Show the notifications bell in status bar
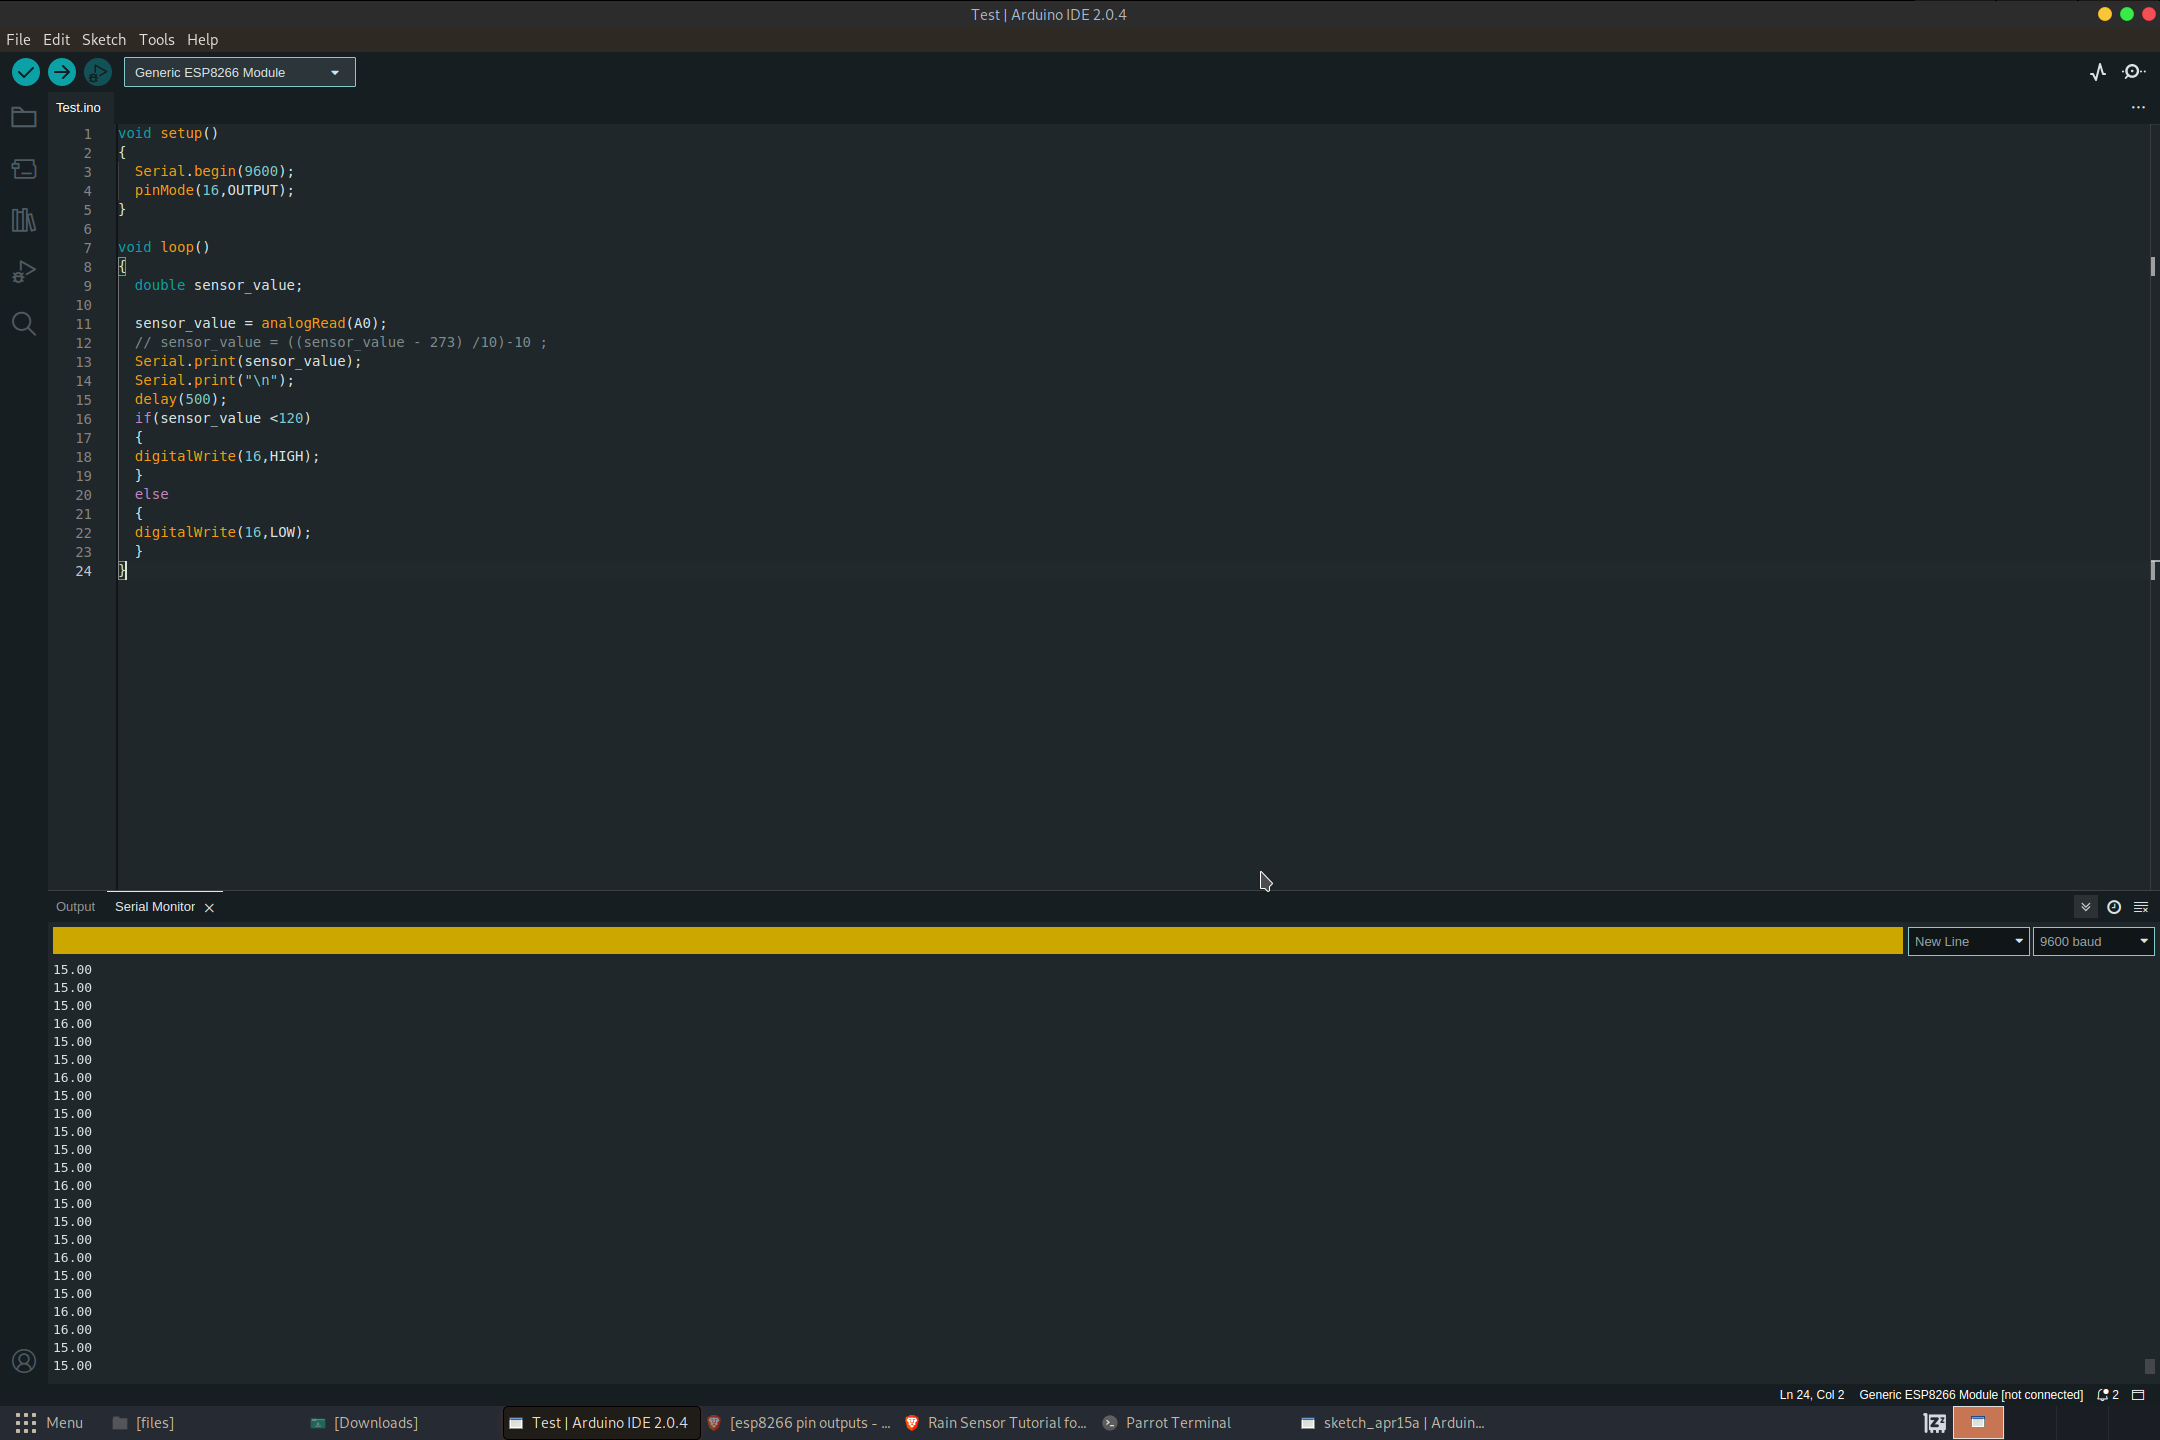Image resolution: width=2160 pixels, height=1440 pixels. [2104, 1394]
